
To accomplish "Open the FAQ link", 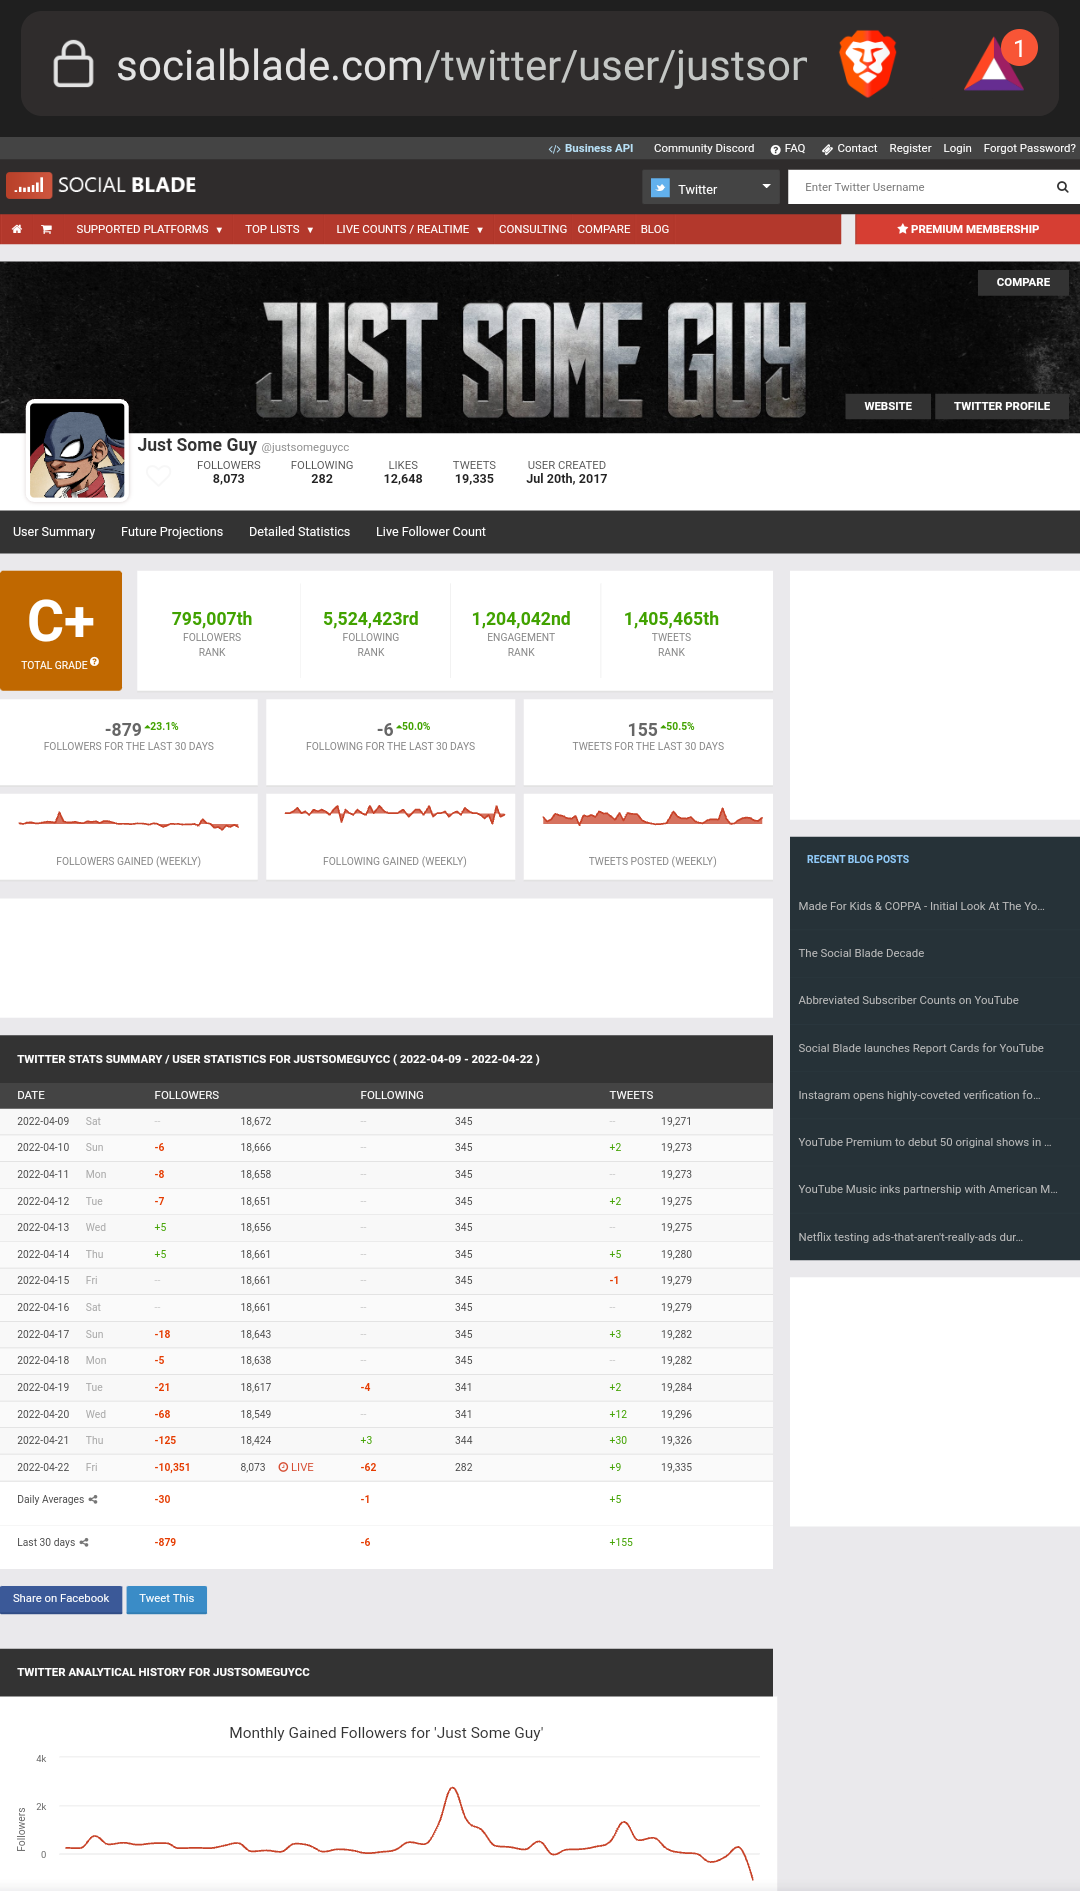I will [788, 148].
